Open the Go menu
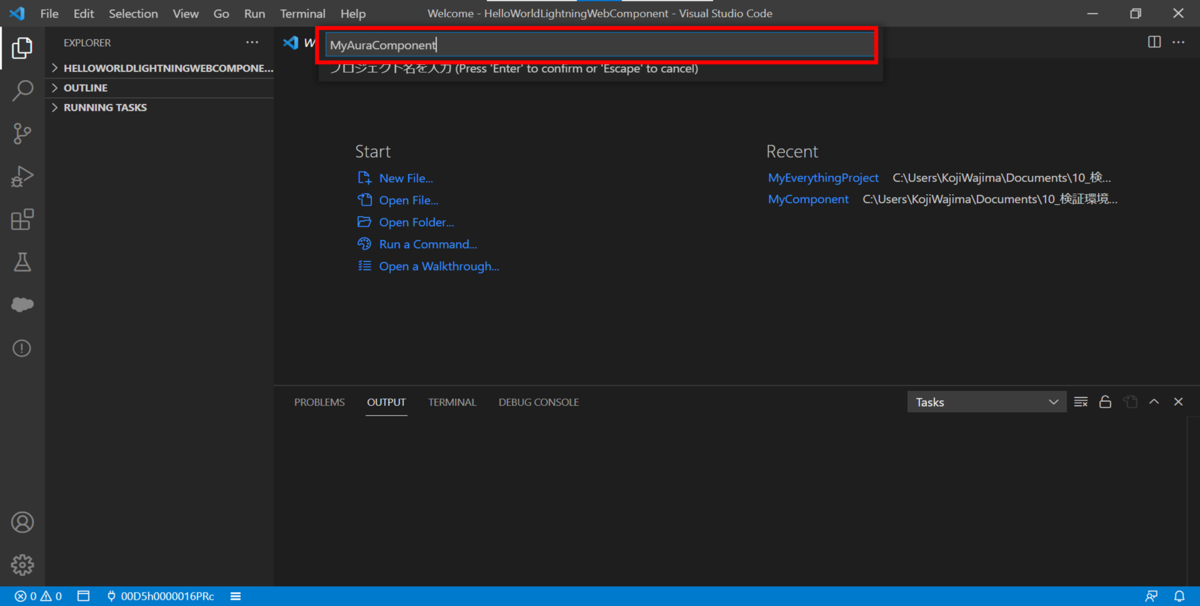Screen dimensions: 1200x606 (x=221, y=14)
